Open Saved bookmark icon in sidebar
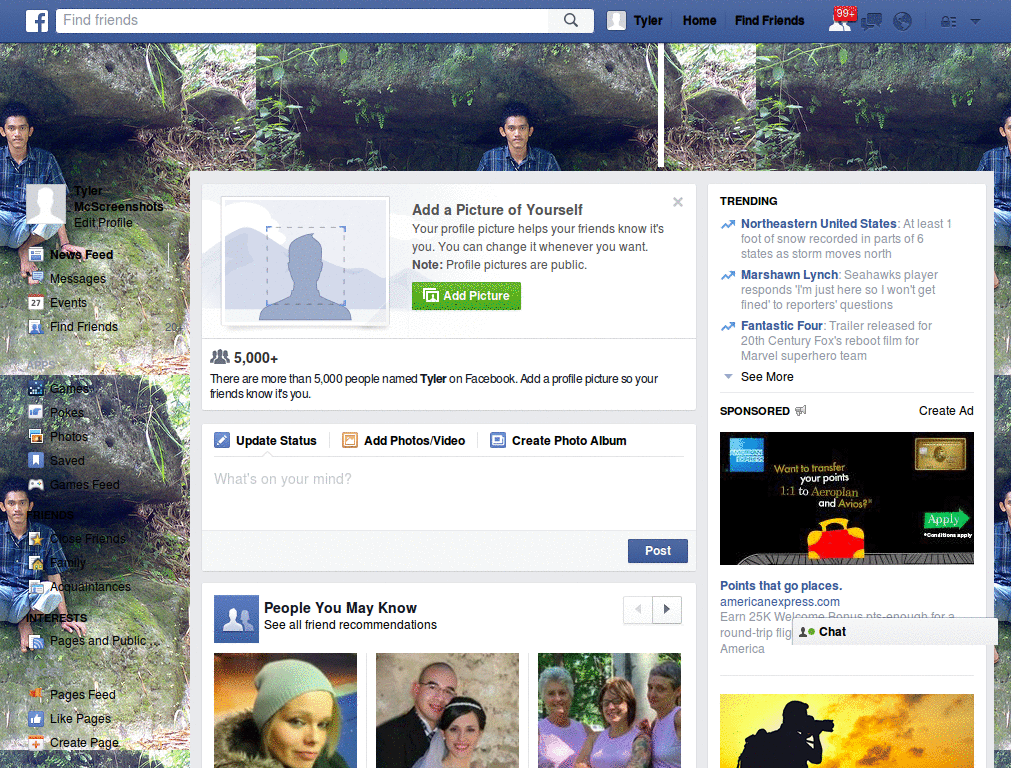 pyautogui.click(x=36, y=460)
